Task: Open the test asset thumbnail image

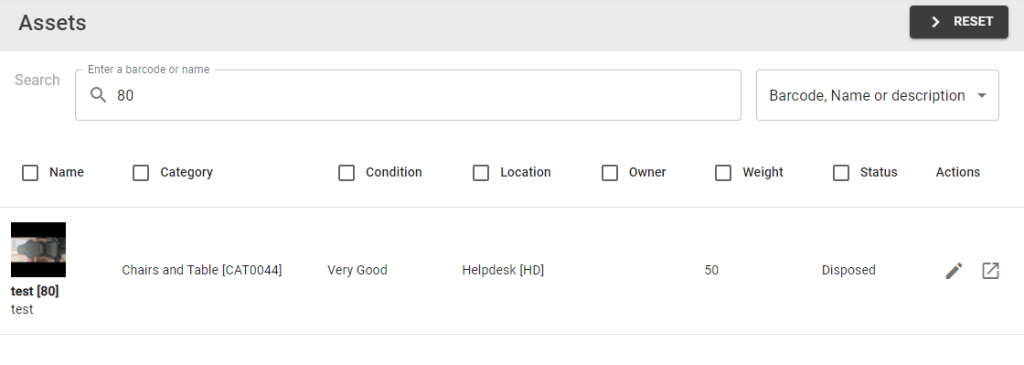Action: 39,249
